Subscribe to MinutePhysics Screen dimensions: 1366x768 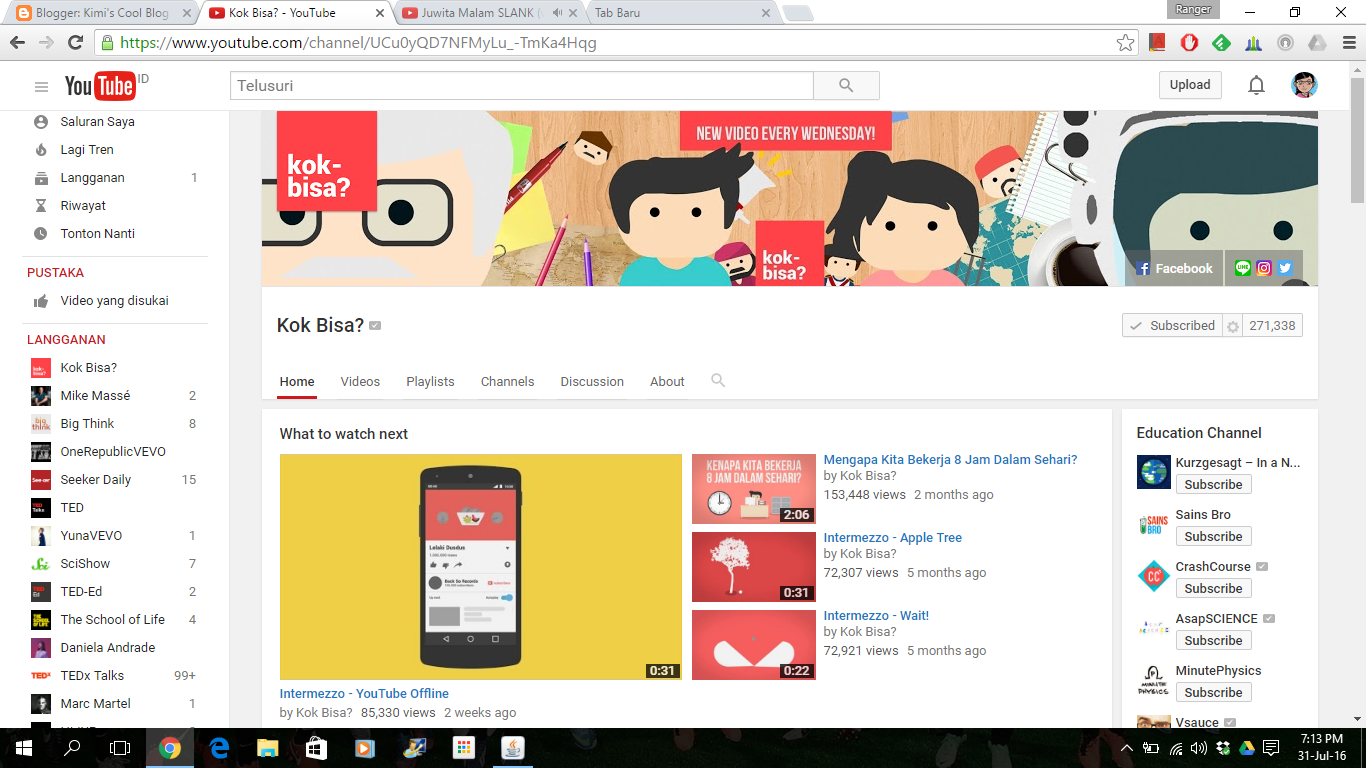(1213, 693)
